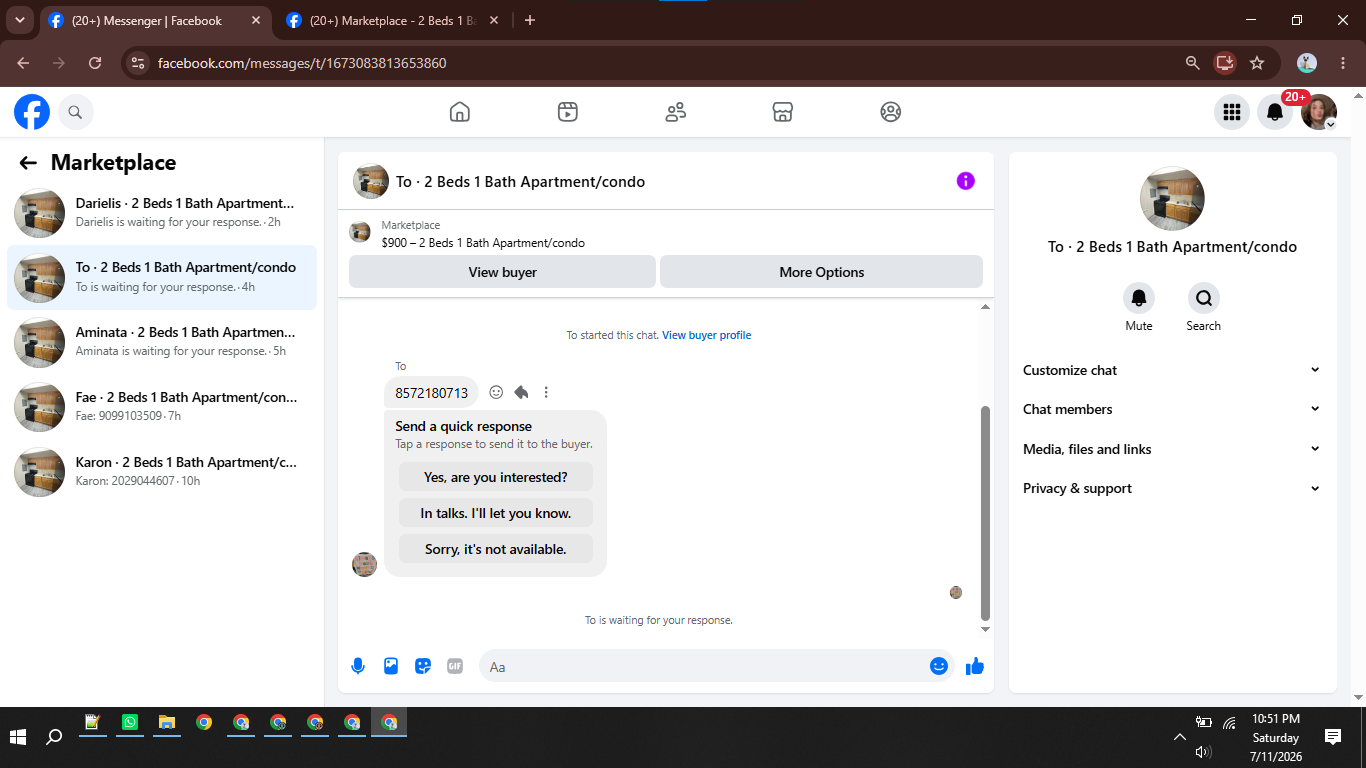Click the voice clip microphone icon
The width and height of the screenshot is (1366, 768).
pos(358,666)
